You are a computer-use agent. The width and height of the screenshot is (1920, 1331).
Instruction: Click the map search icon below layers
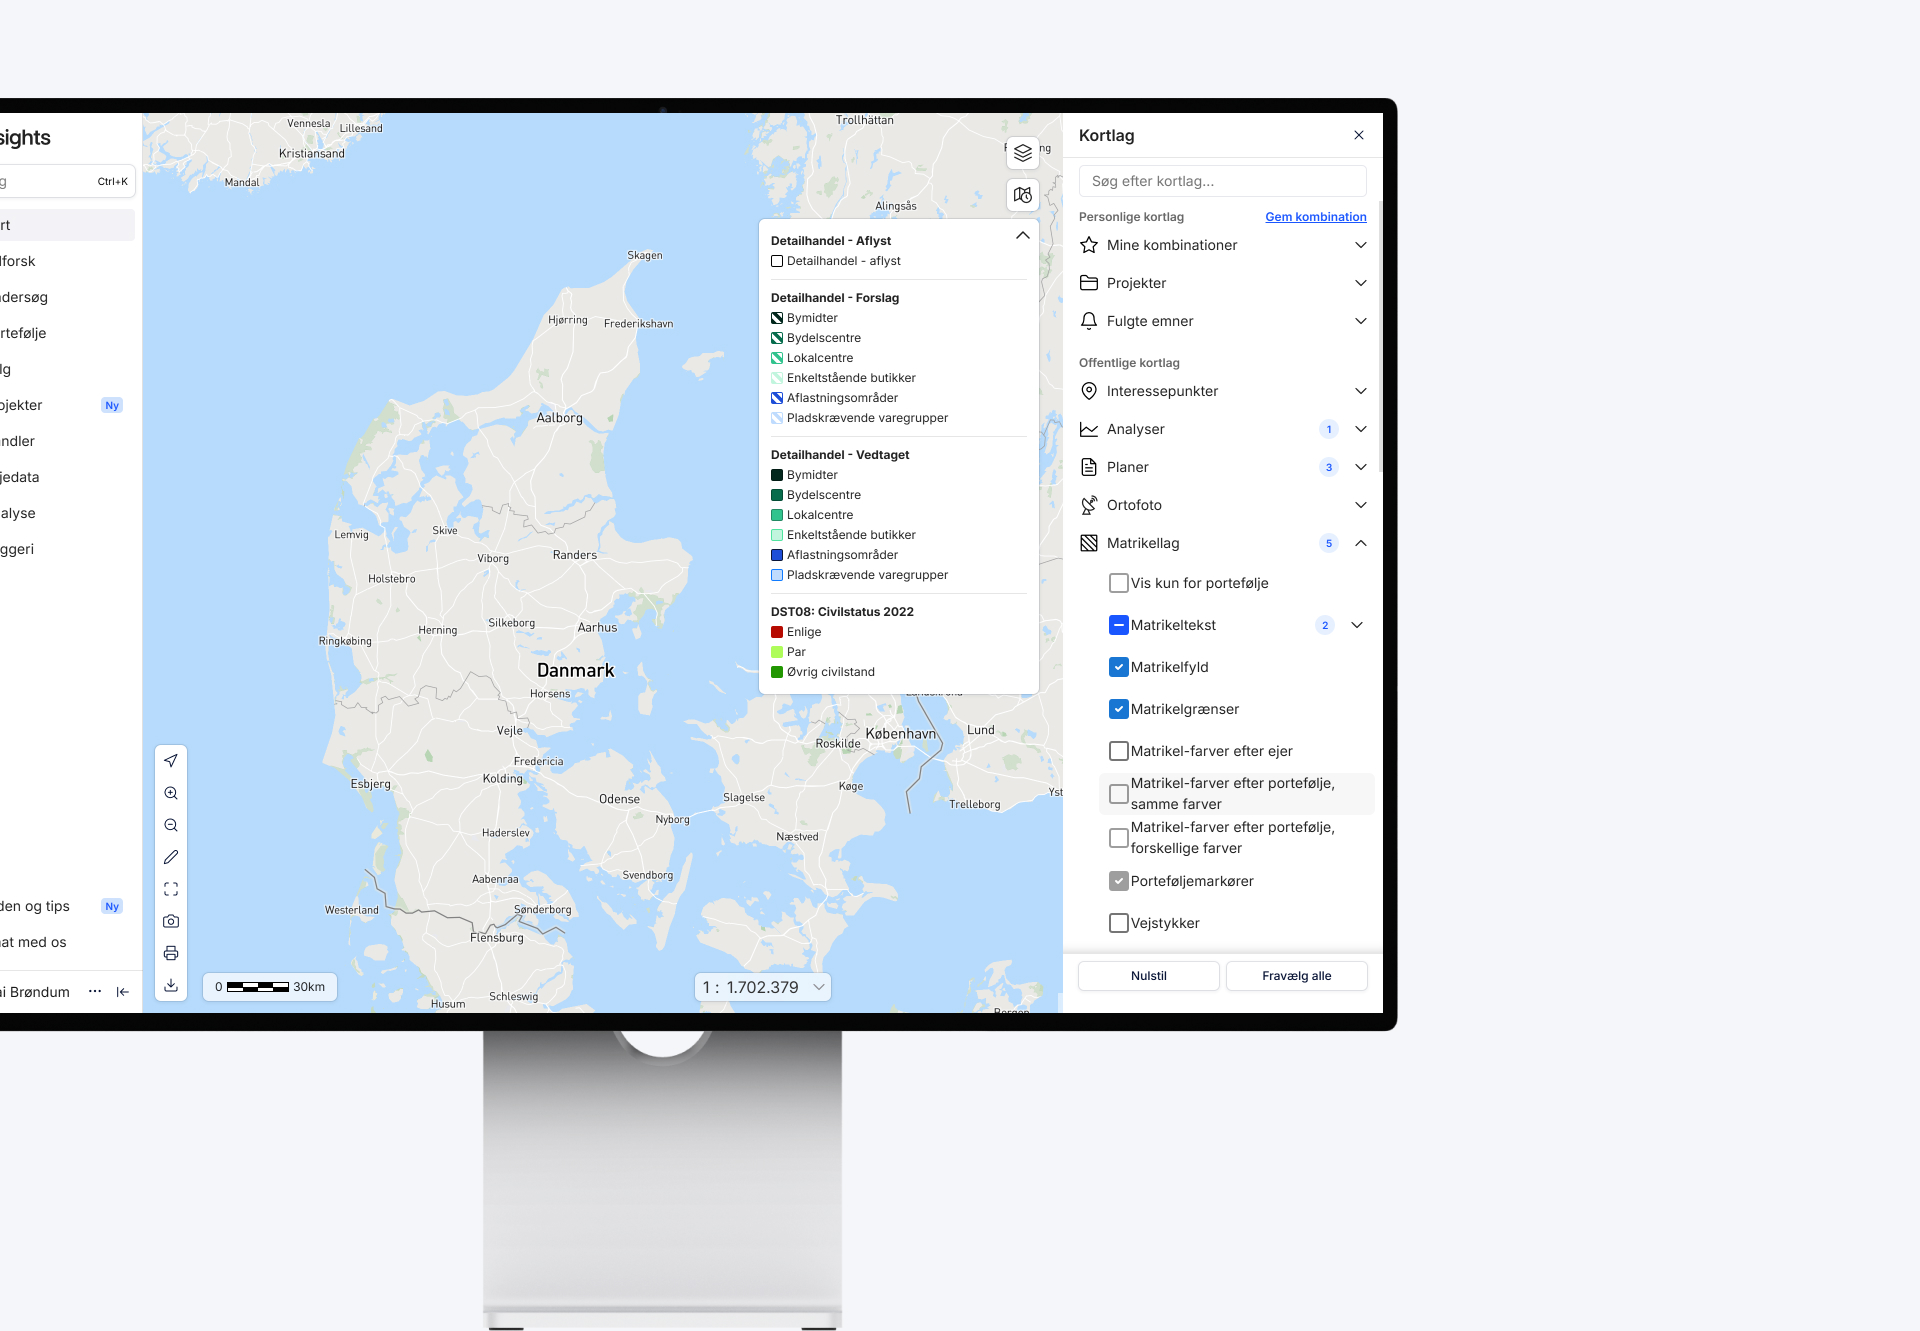(x=1022, y=195)
